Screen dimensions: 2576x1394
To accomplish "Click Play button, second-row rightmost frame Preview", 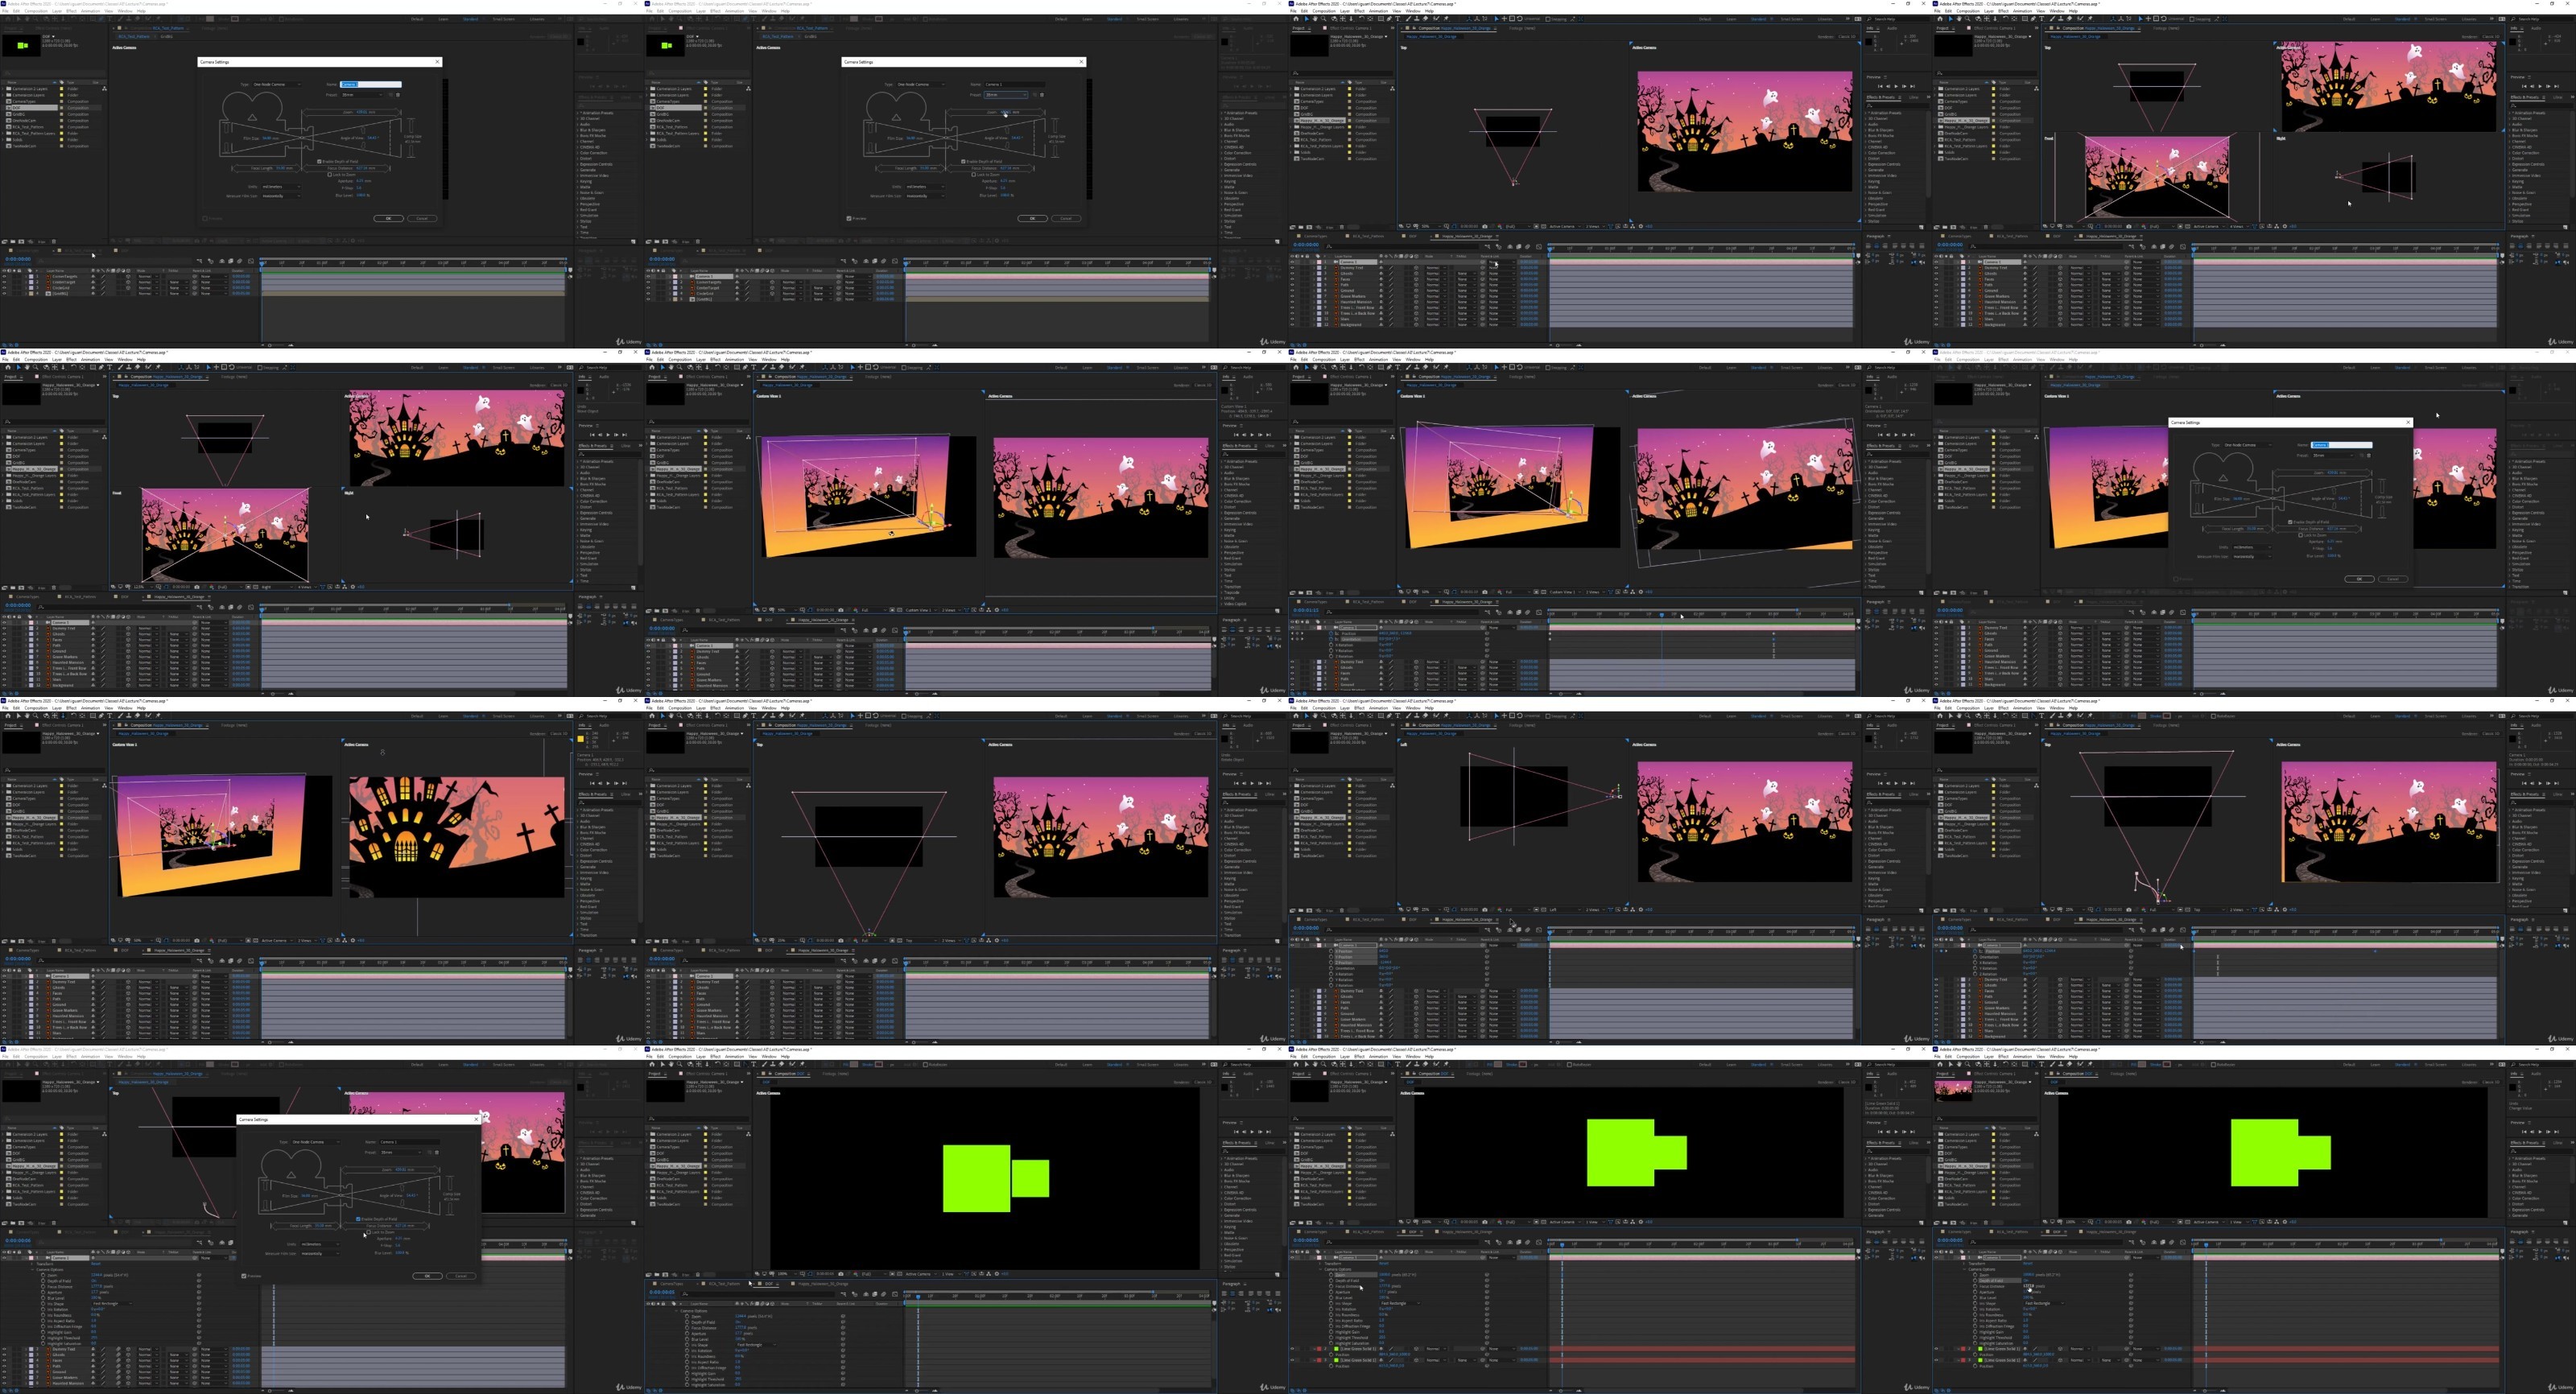I will point(2540,435).
